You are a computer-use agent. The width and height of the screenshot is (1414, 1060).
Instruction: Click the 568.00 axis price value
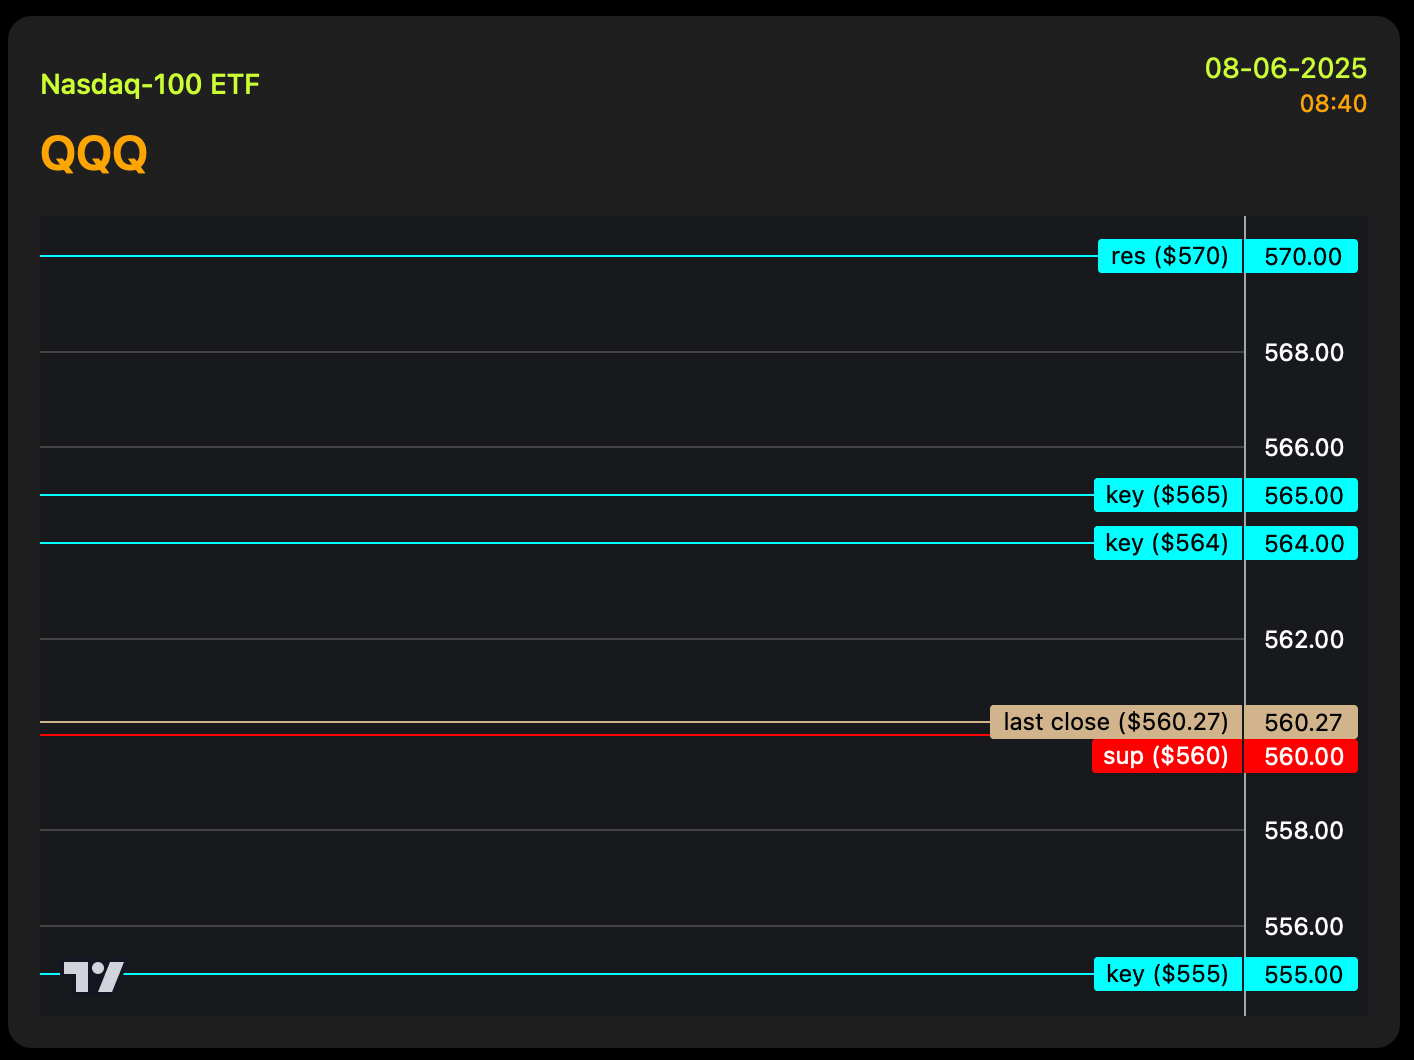point(1303,352)
